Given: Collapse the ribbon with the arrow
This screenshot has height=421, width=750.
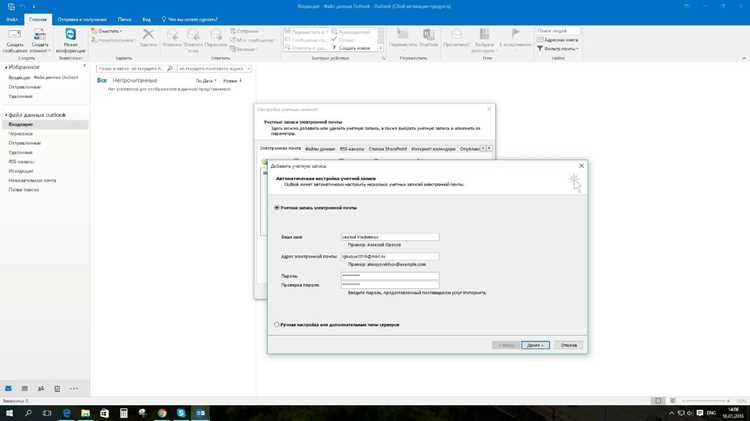Looking at the screenshot, I should click(x=744, y=58).
